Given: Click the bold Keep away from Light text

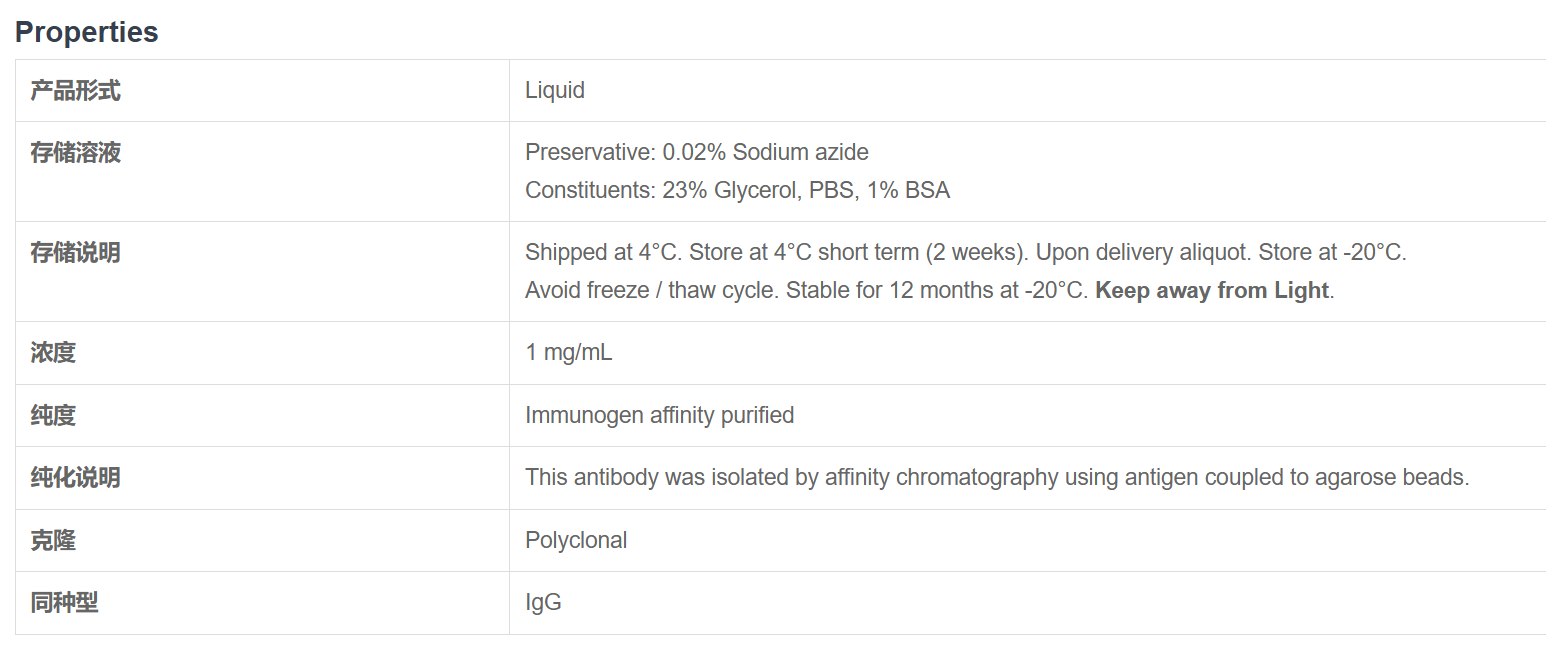Looking at the screenshot, I should pyautogui.click(x=1212, y=290).
